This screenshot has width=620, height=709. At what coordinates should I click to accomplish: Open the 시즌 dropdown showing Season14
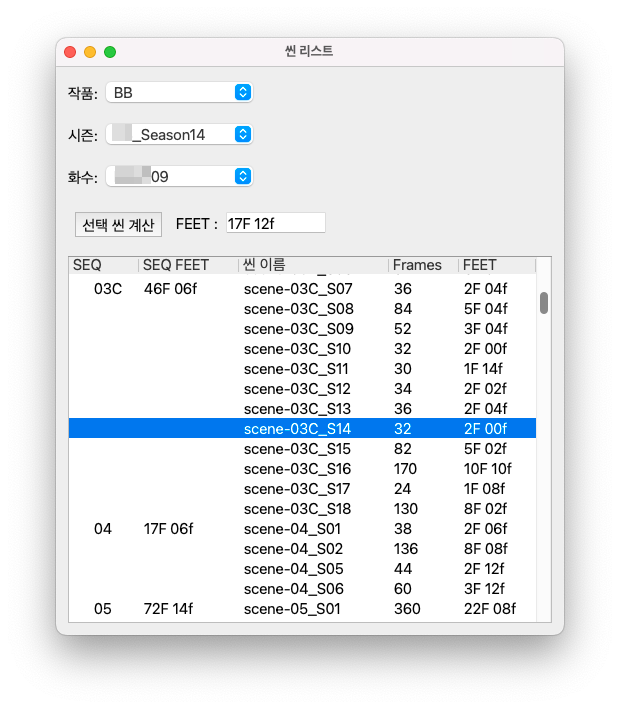tap(179, 134)
